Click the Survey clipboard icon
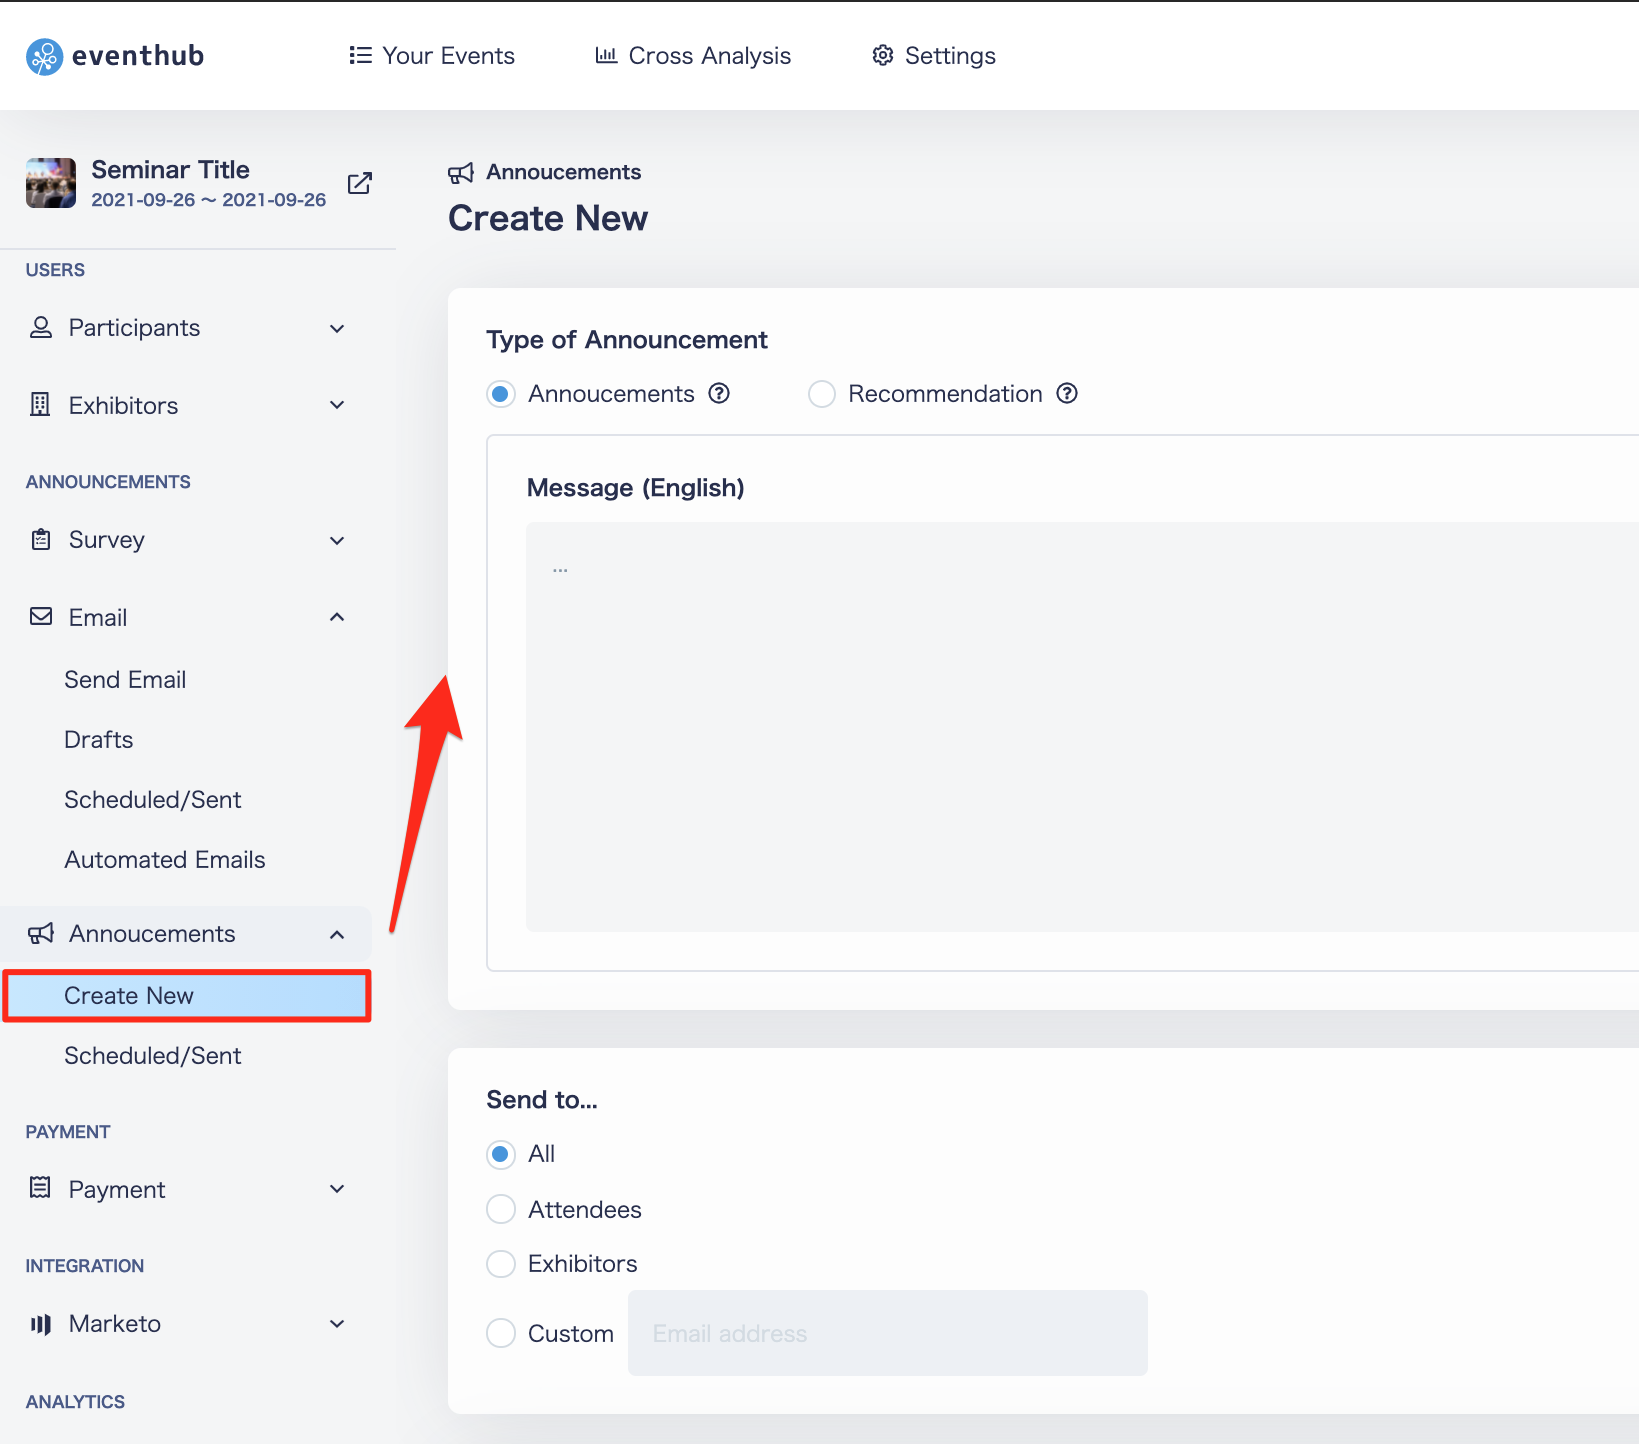The height and width of the screenshot is (1444, 1639). coord(40,540)
